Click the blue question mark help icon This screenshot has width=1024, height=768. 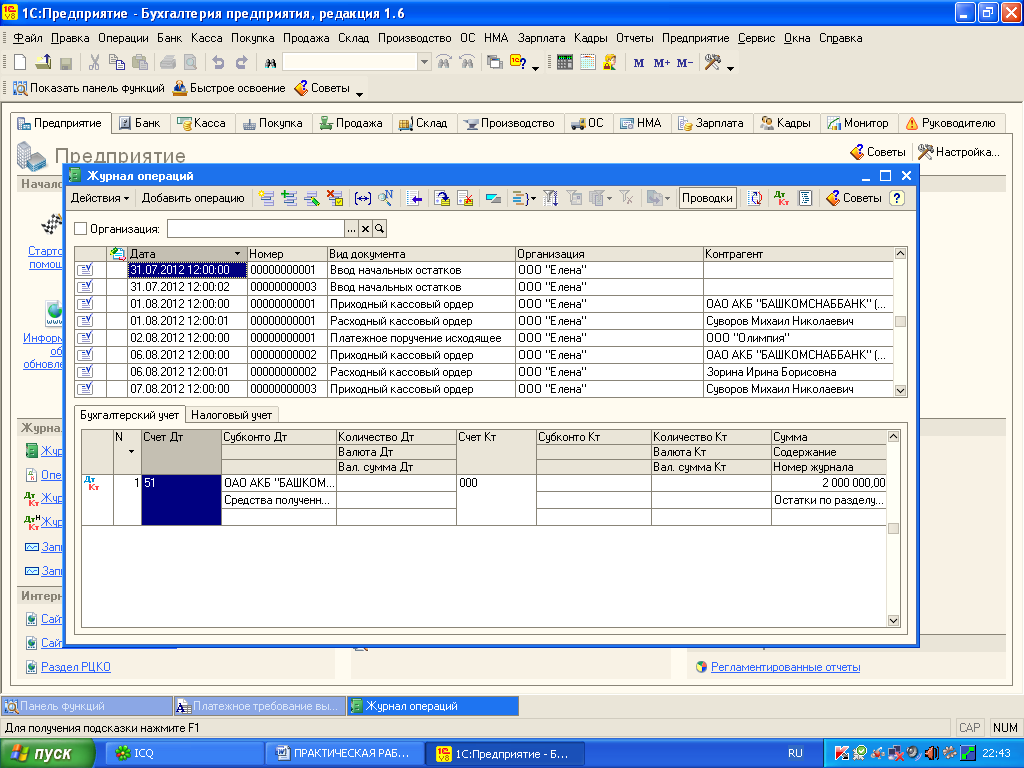pyautogui.click(x=897, y=198)
